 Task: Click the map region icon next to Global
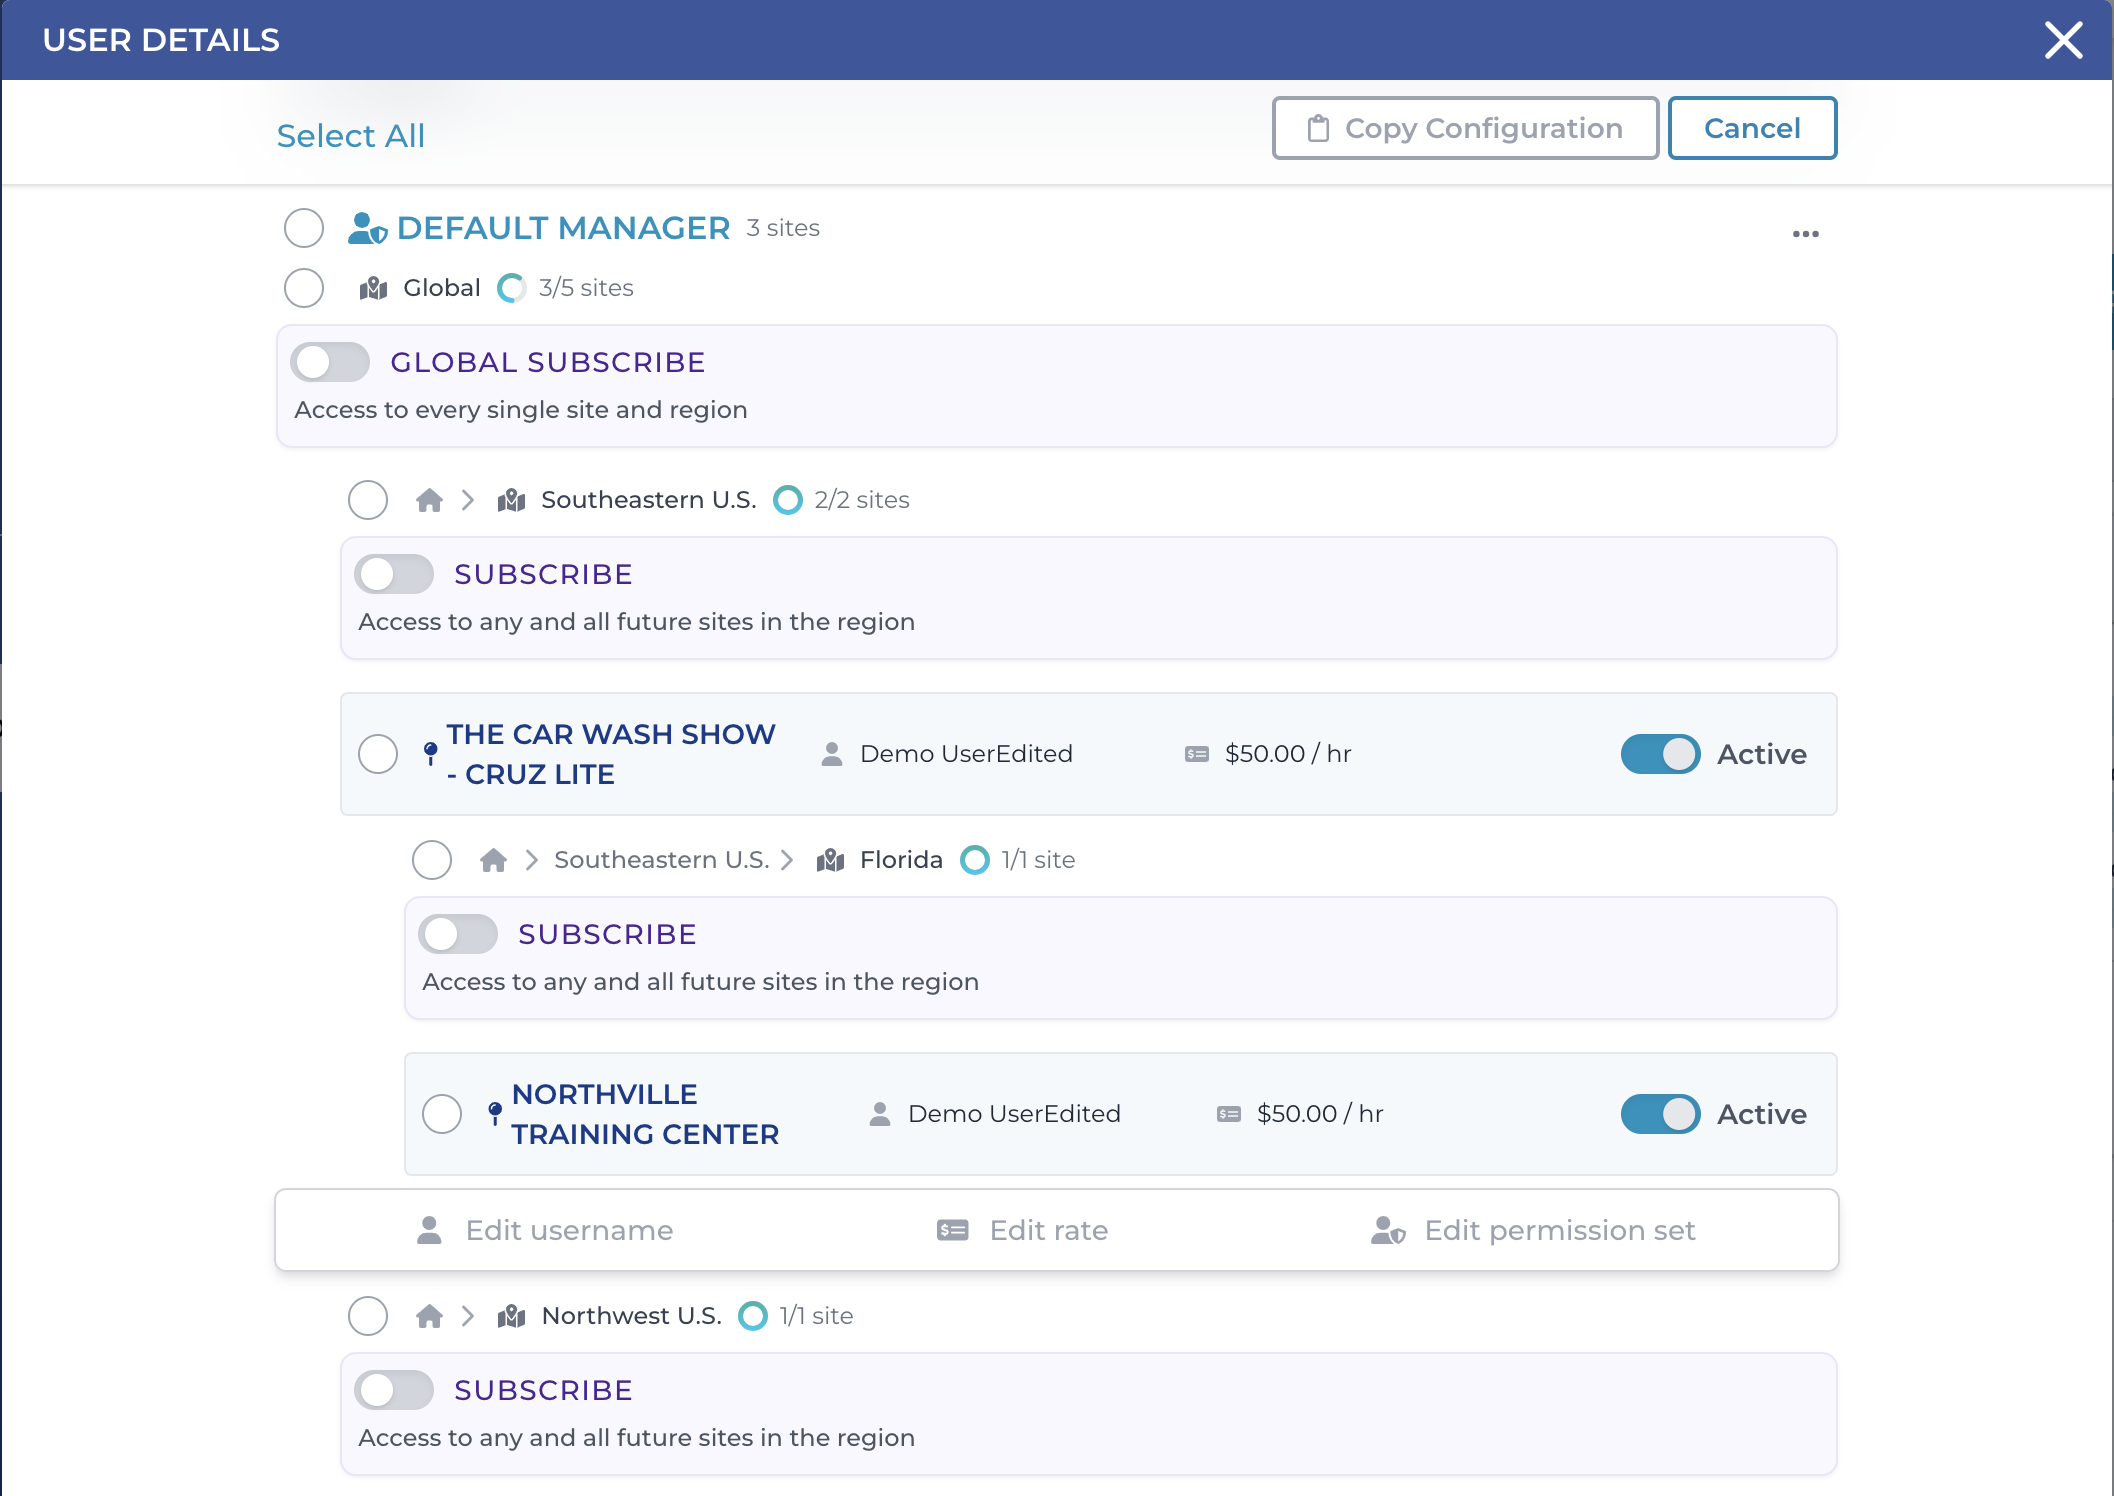[x=372, y=288]
